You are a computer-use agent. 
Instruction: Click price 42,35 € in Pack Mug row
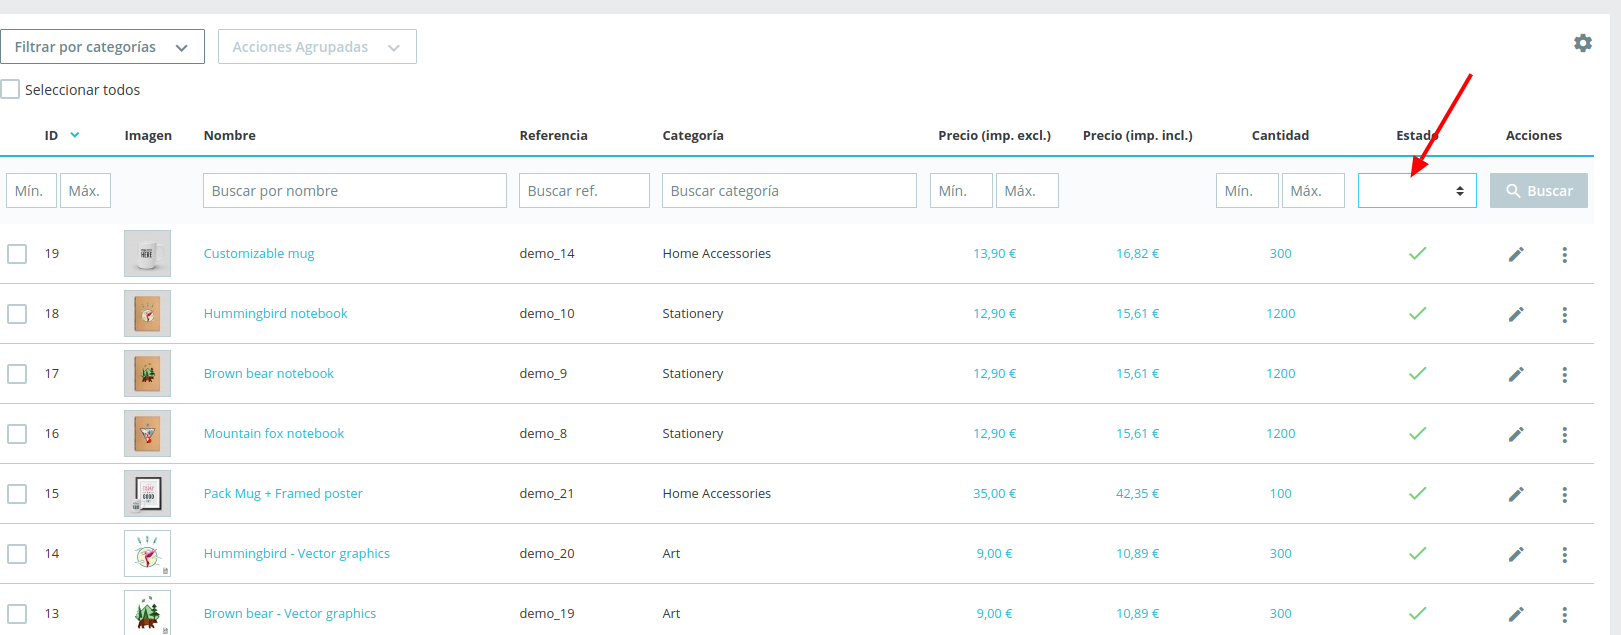coord(1137,494)
